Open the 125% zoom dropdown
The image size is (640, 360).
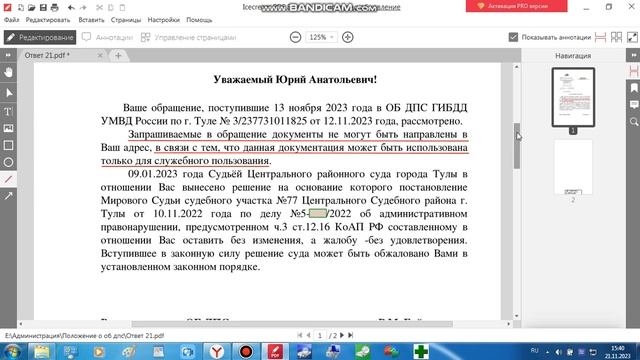coord(321,37)
